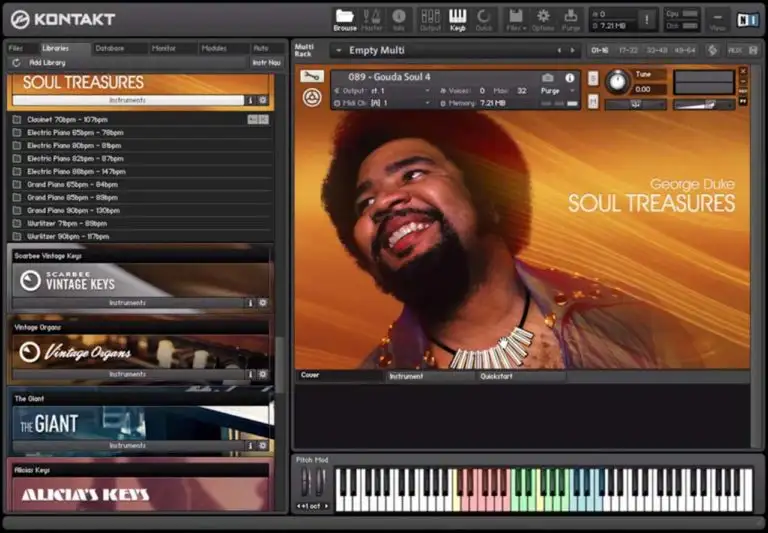768x533 pixels.
Task: Toggle the minimized View button
Action: [717, 20]
